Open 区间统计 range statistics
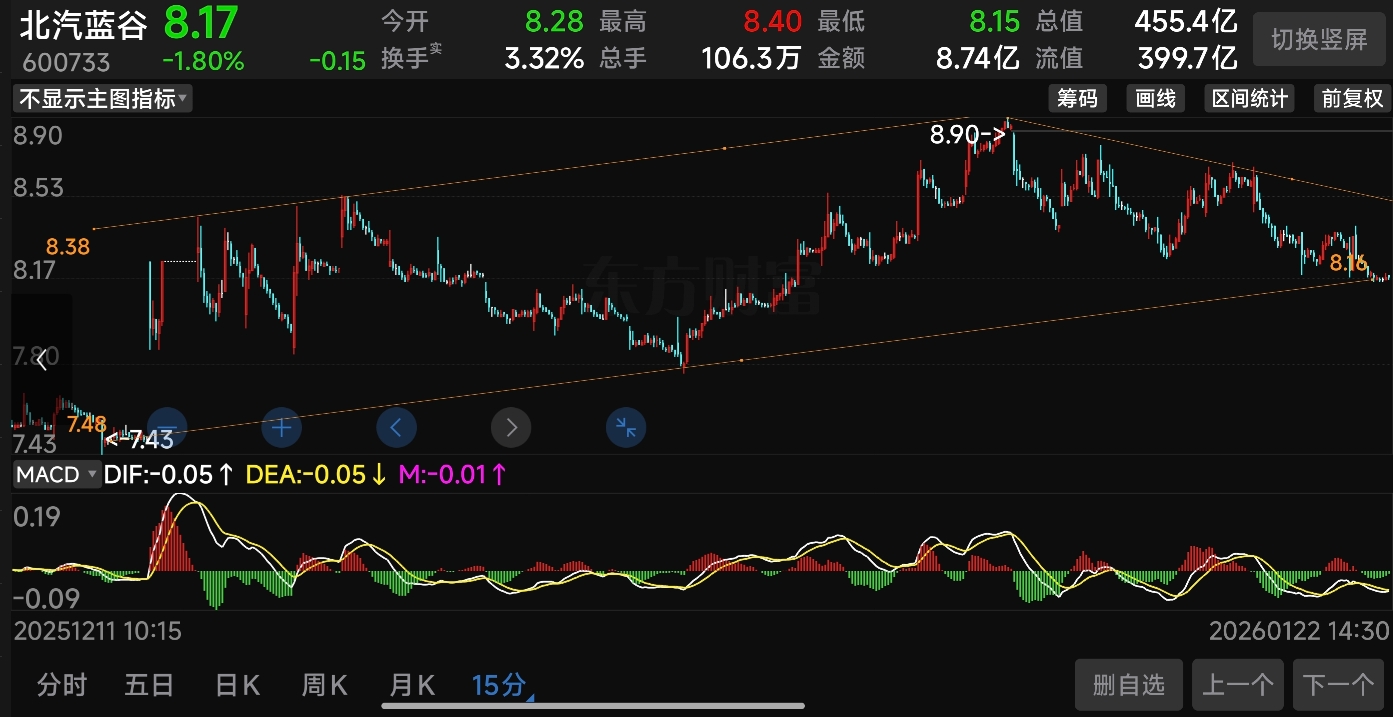This screenshot has height=717, width=1393. coord(1250,98)
